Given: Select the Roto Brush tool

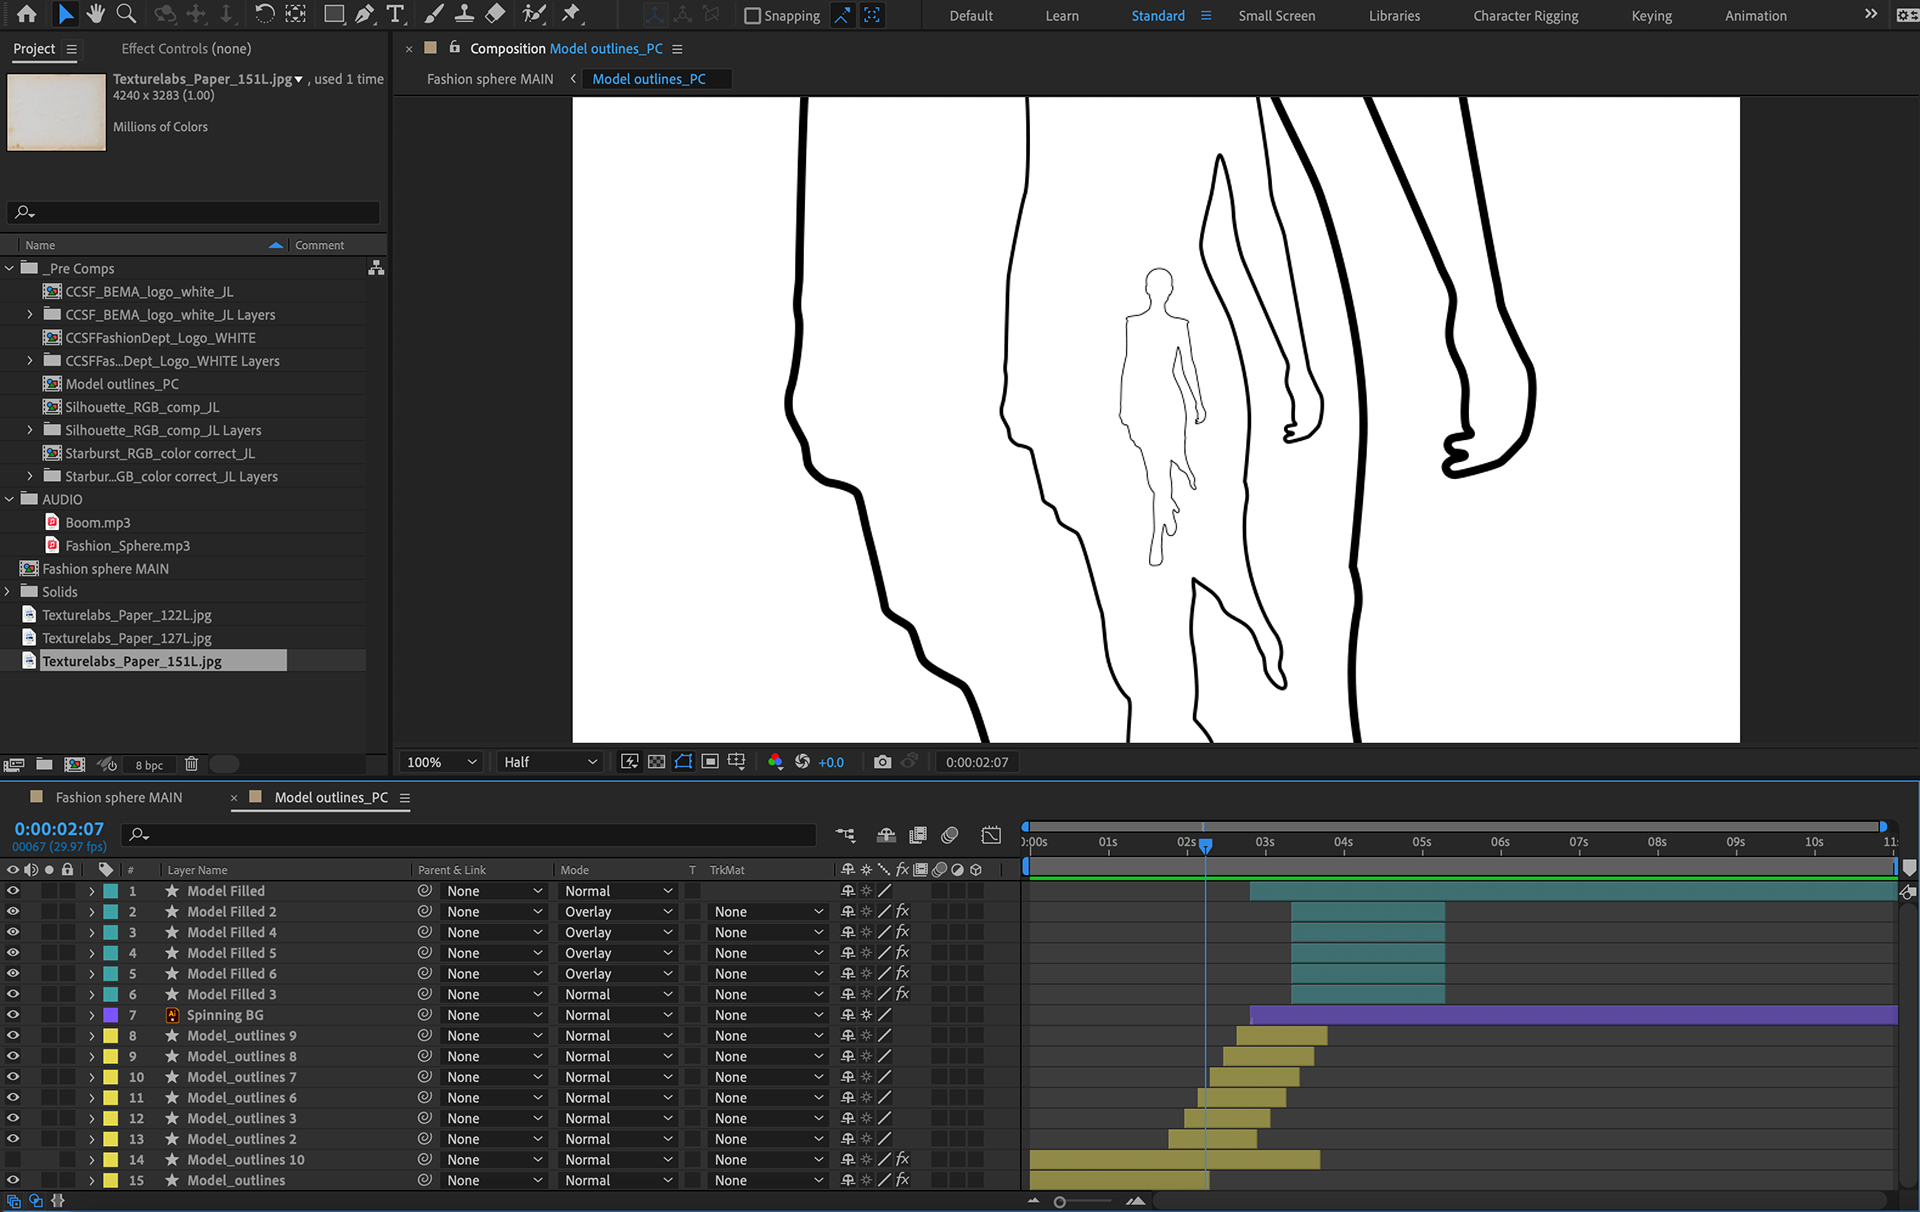Looking at the screenshot, I should (x=534, y=14).
